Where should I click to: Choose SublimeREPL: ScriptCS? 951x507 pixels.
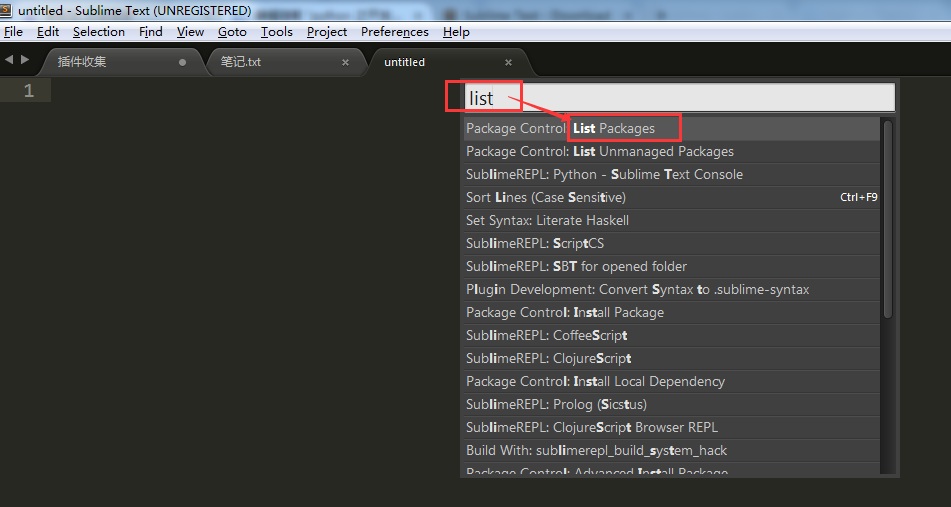[671, 244]
